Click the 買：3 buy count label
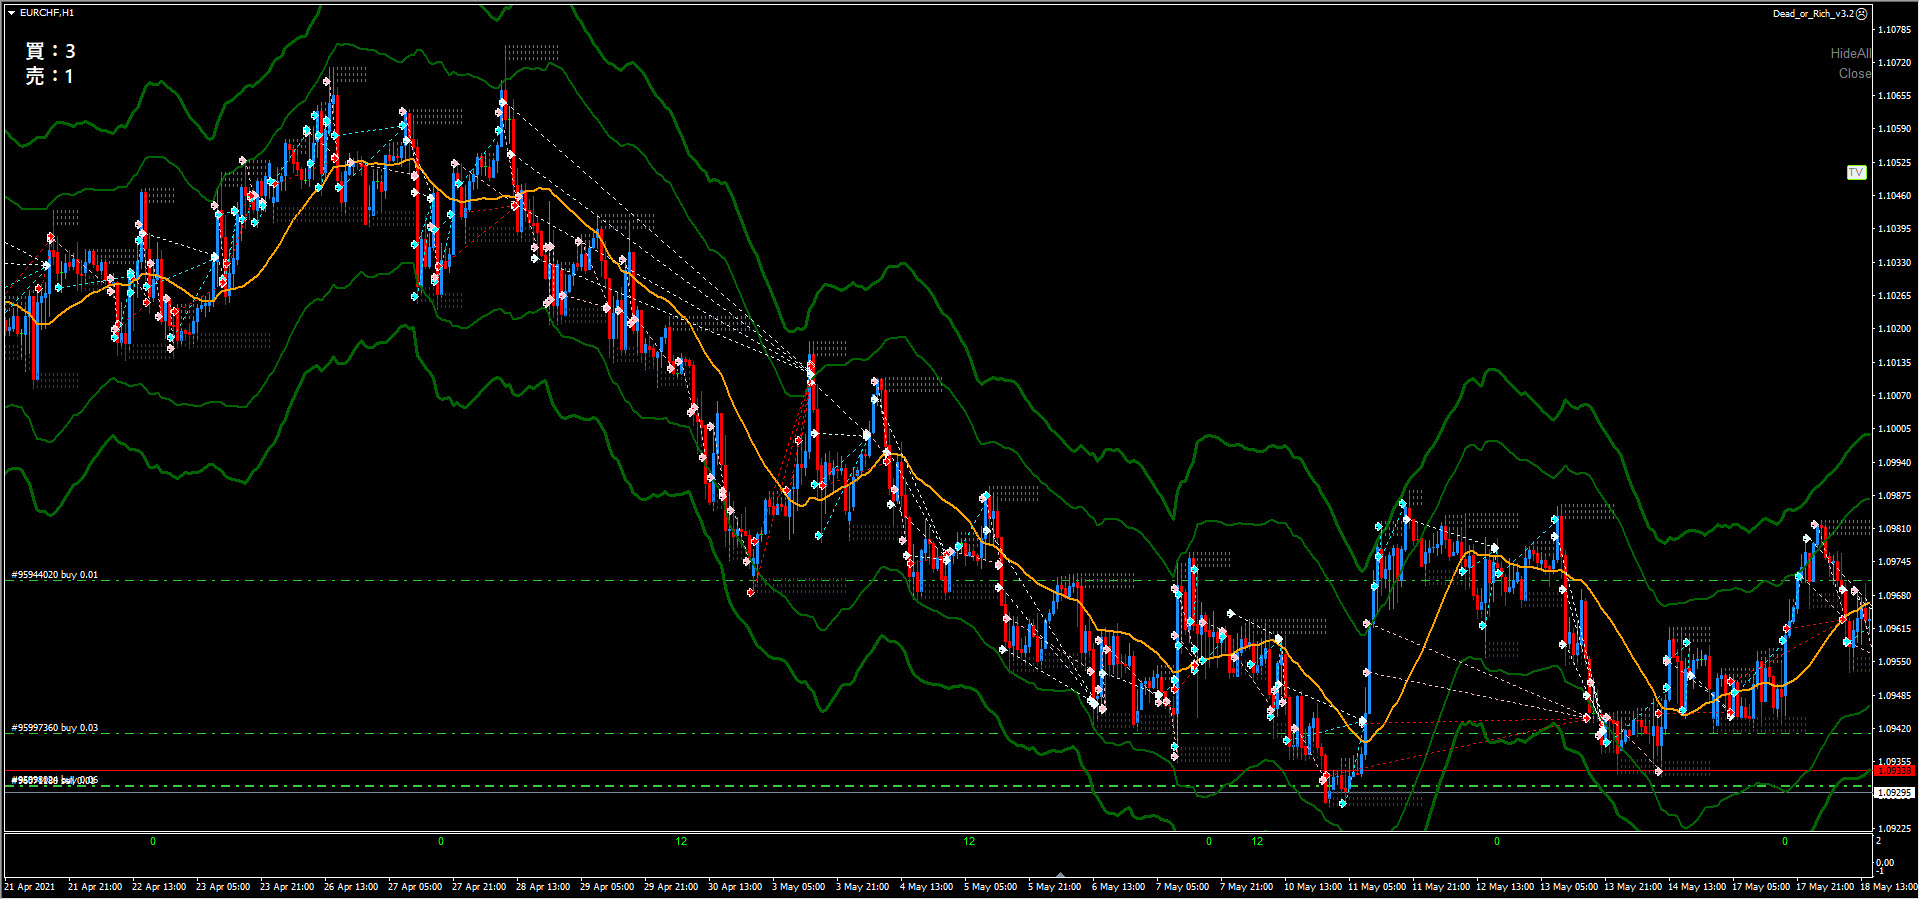The width and height of the screenshot is (1920, 900). [x=50, y=51]
